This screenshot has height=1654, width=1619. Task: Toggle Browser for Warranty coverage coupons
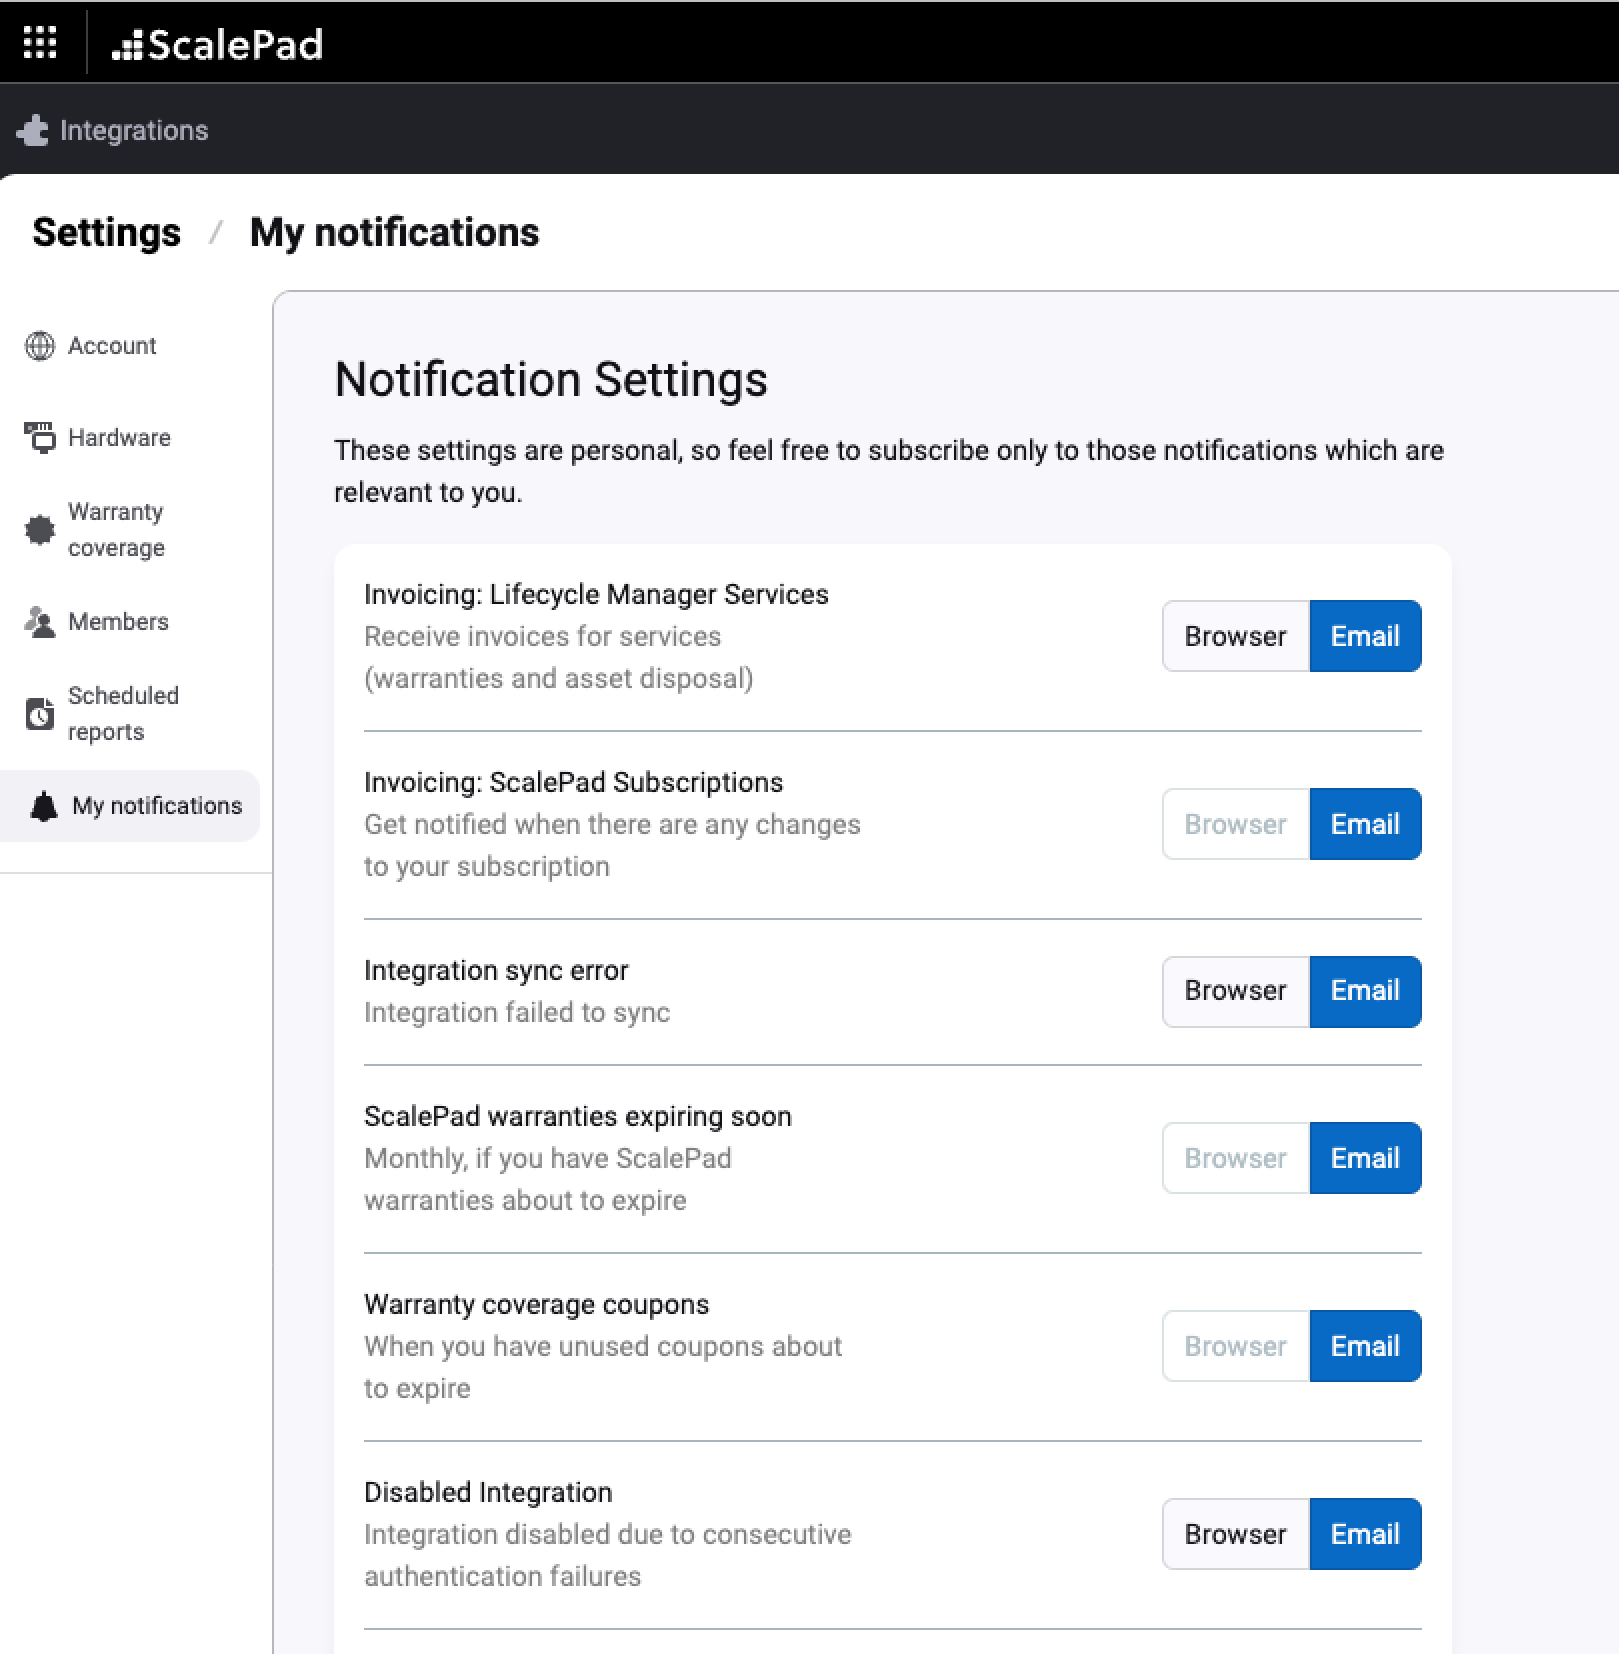tap(1236, 1346)
